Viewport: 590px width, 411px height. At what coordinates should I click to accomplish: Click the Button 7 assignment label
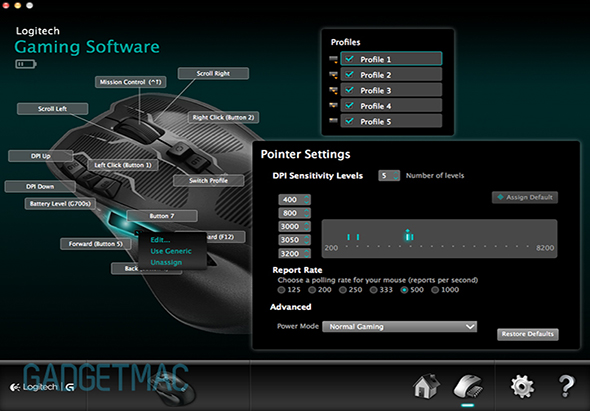click(162, 216)
